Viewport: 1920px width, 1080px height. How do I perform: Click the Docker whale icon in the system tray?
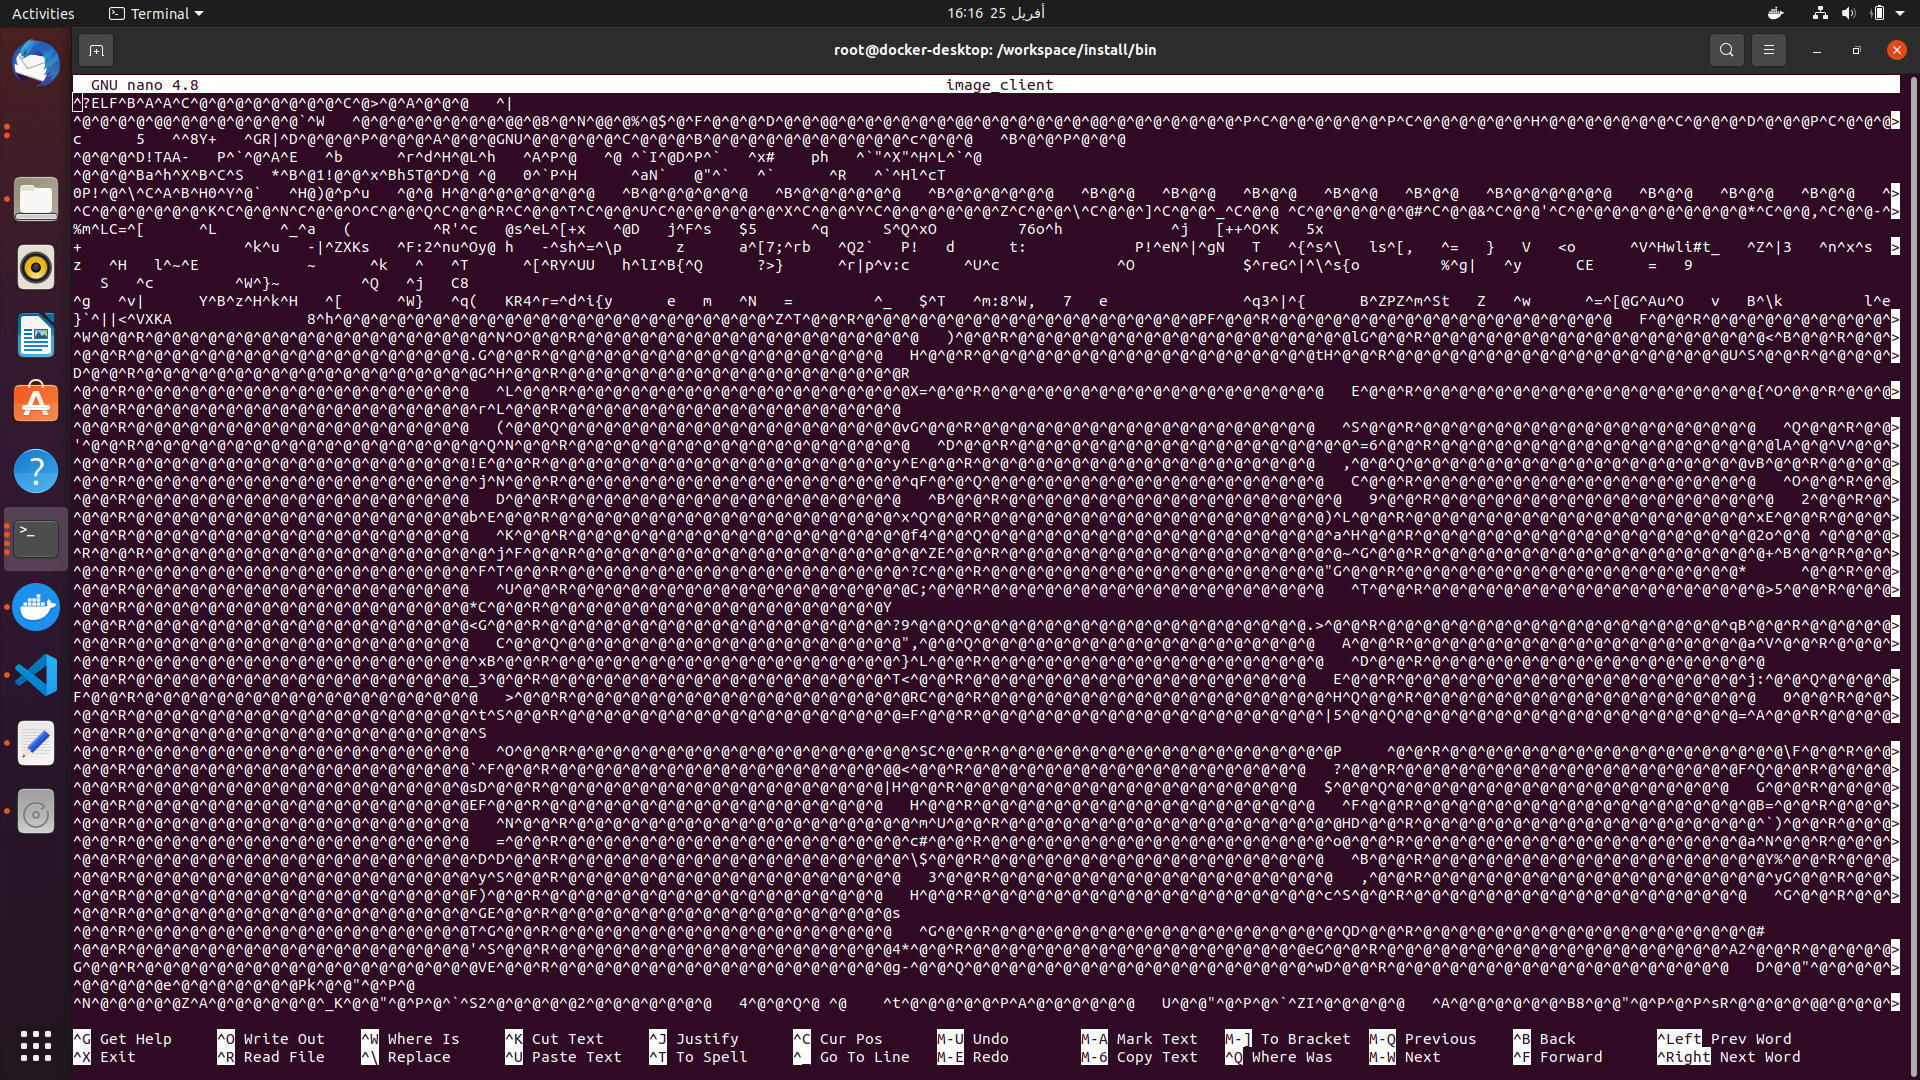pyautogui.click(x=1775, y=13)
